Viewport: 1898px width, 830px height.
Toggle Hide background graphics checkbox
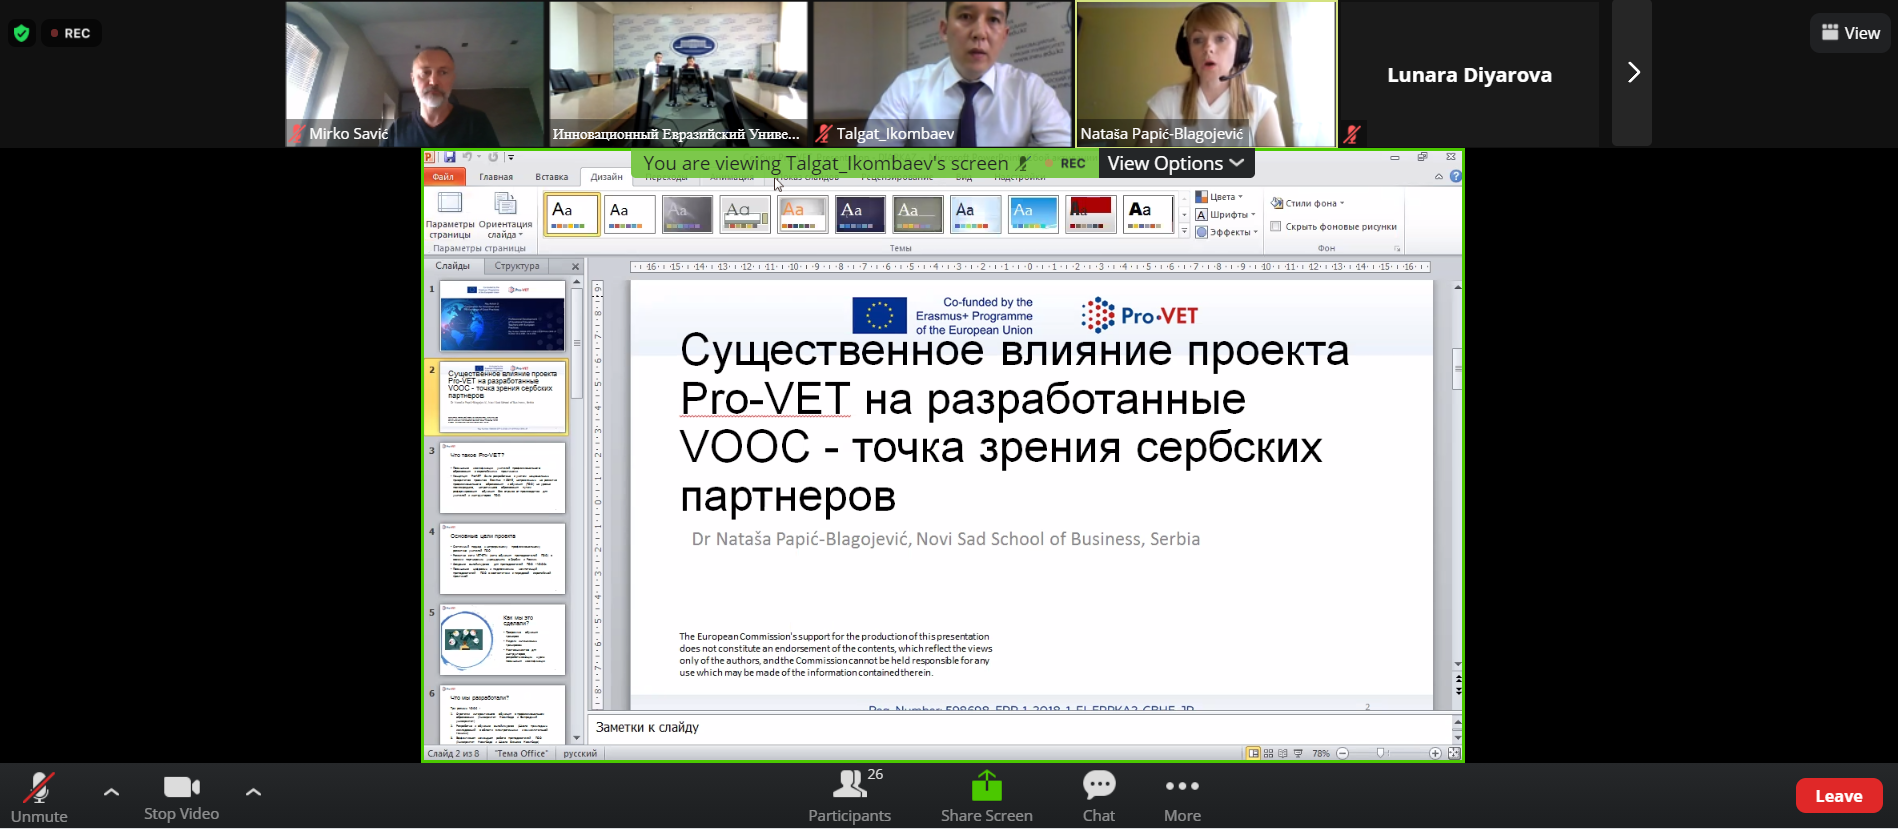(1276, 226)
